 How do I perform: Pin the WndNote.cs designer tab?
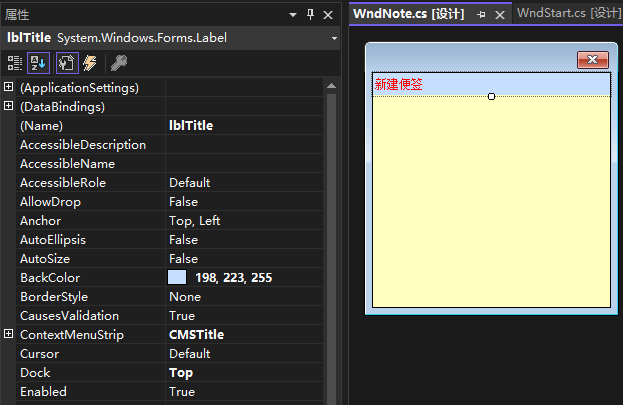pos(481,14)
